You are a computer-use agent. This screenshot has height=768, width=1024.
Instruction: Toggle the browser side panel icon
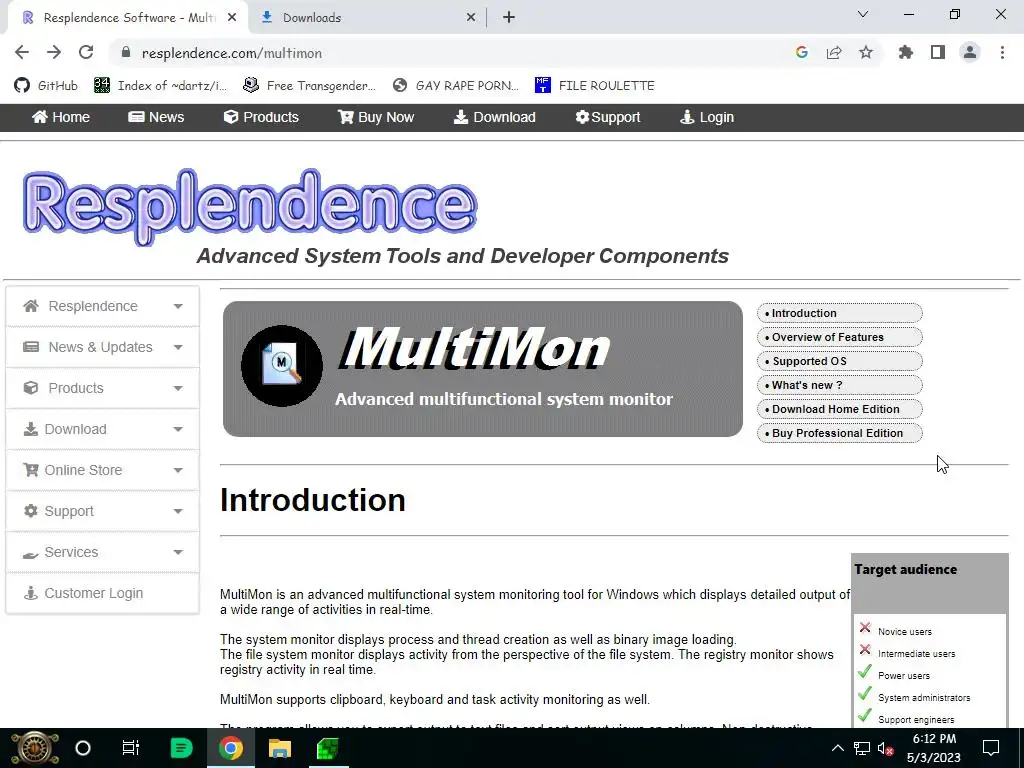pyautogui.click(x=938, y=53)
